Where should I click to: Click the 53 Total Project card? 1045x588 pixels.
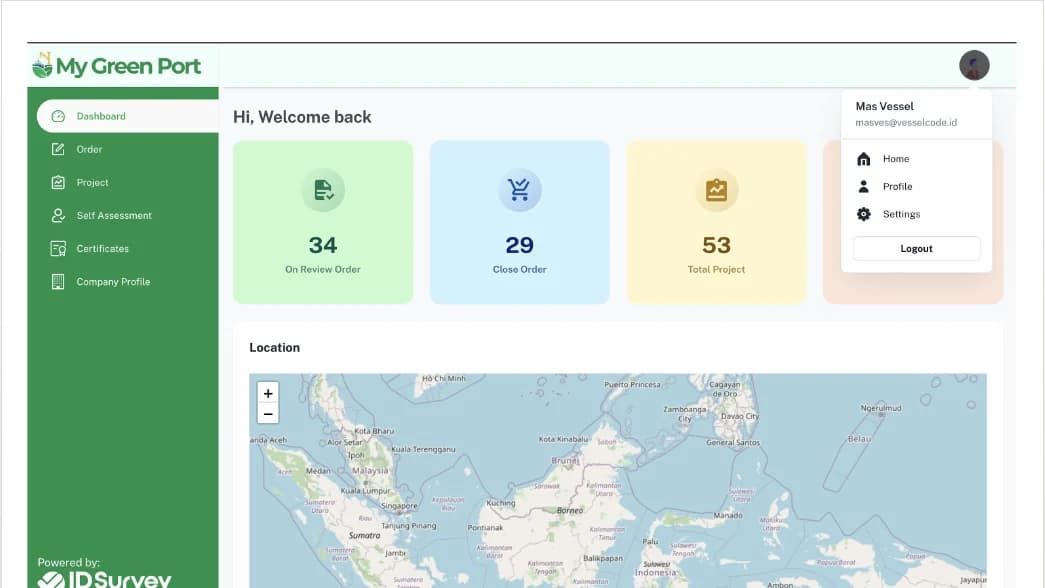[x=716, y=222]
